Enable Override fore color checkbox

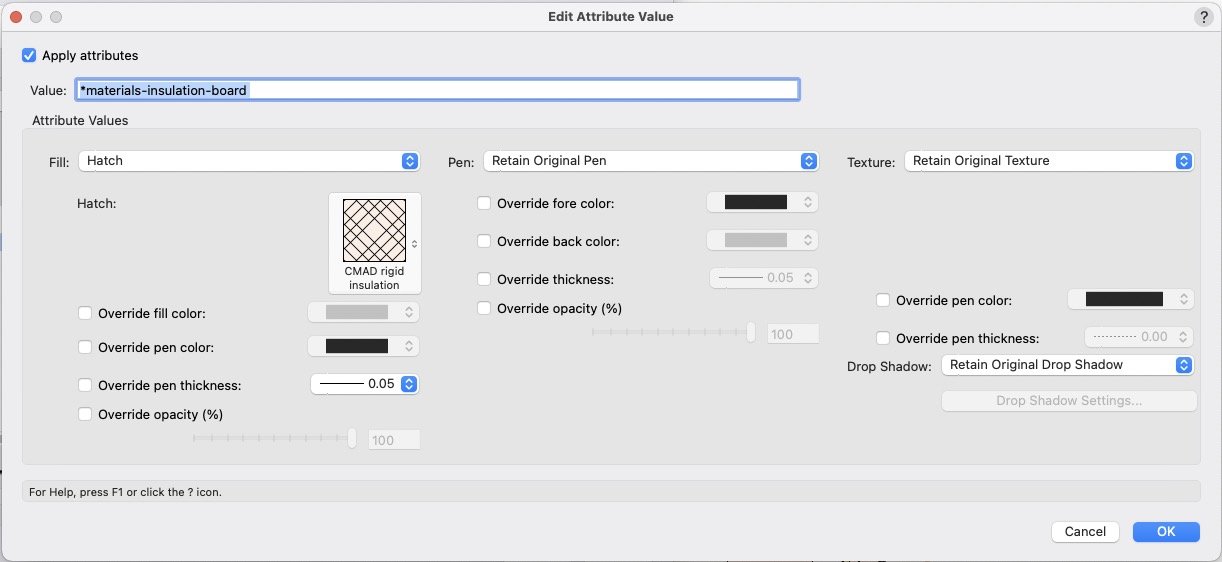[484, 204]
